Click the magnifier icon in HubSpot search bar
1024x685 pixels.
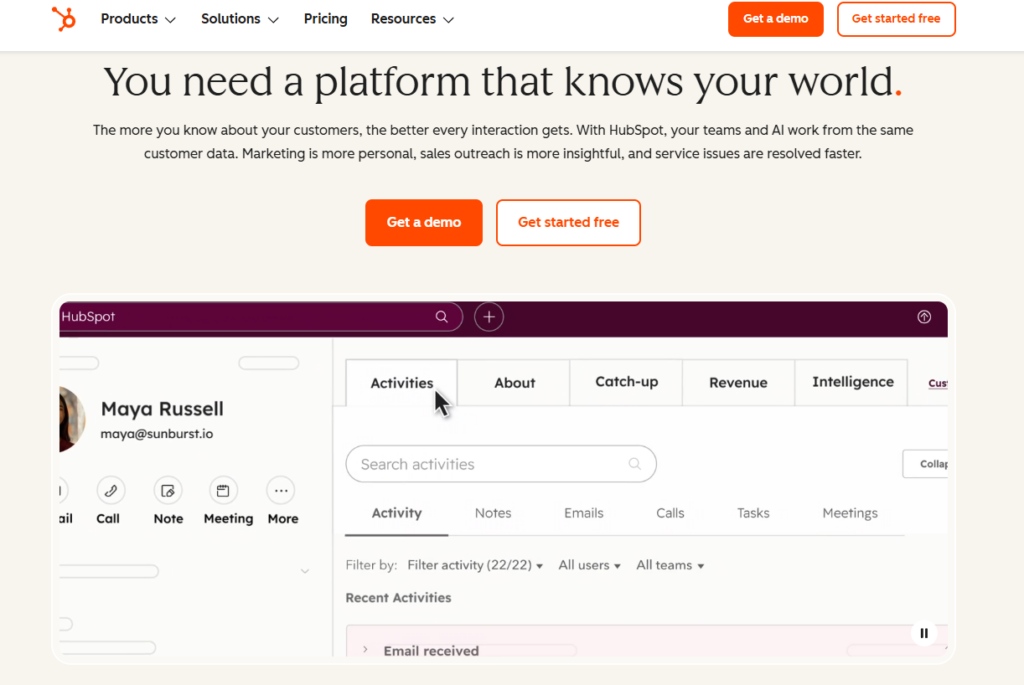[442, 317]
